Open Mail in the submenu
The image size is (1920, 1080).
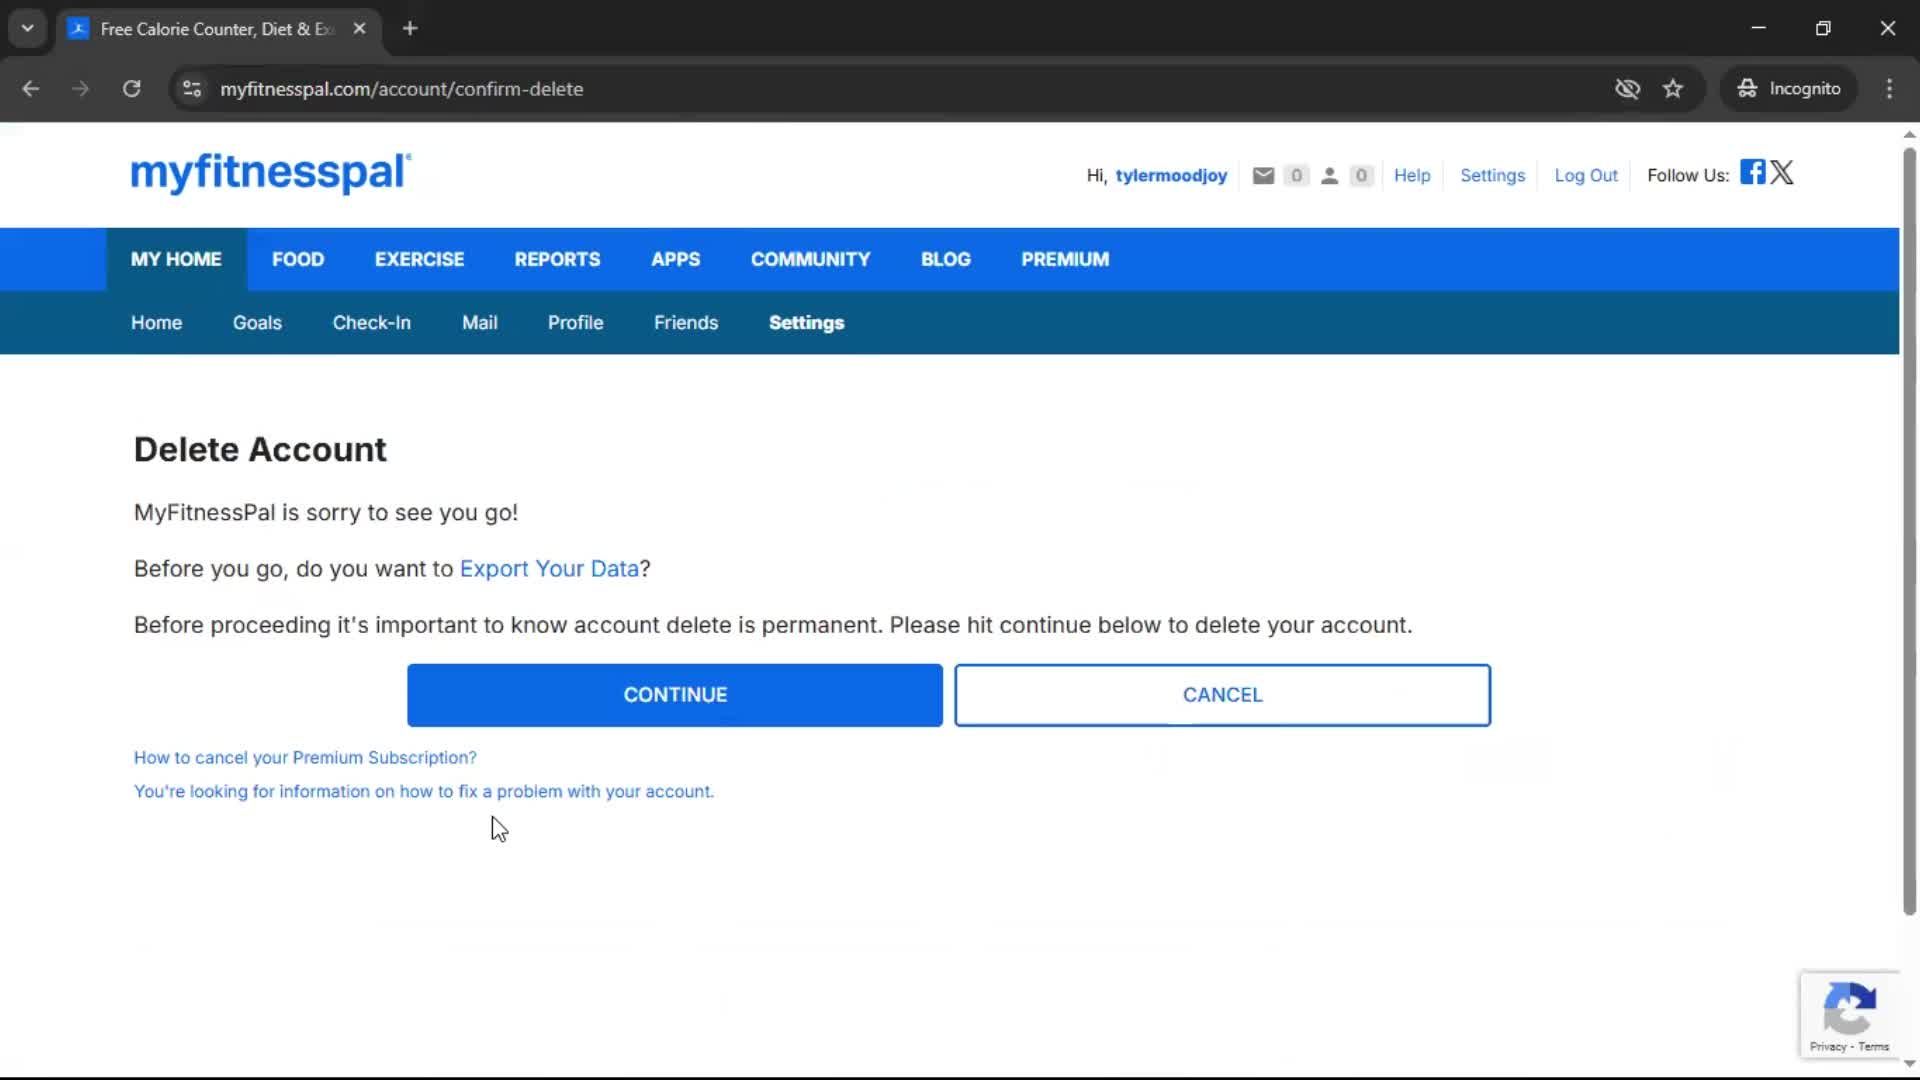coord(479,323)
